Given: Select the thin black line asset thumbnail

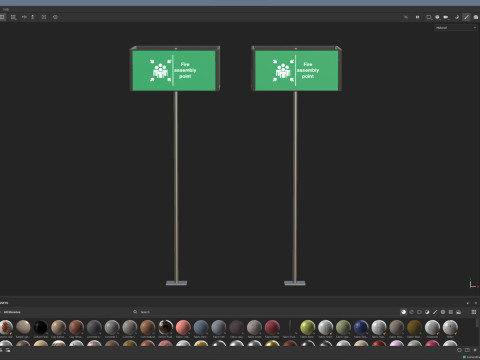Looking at the screenshot, I should tap(290, 327).
